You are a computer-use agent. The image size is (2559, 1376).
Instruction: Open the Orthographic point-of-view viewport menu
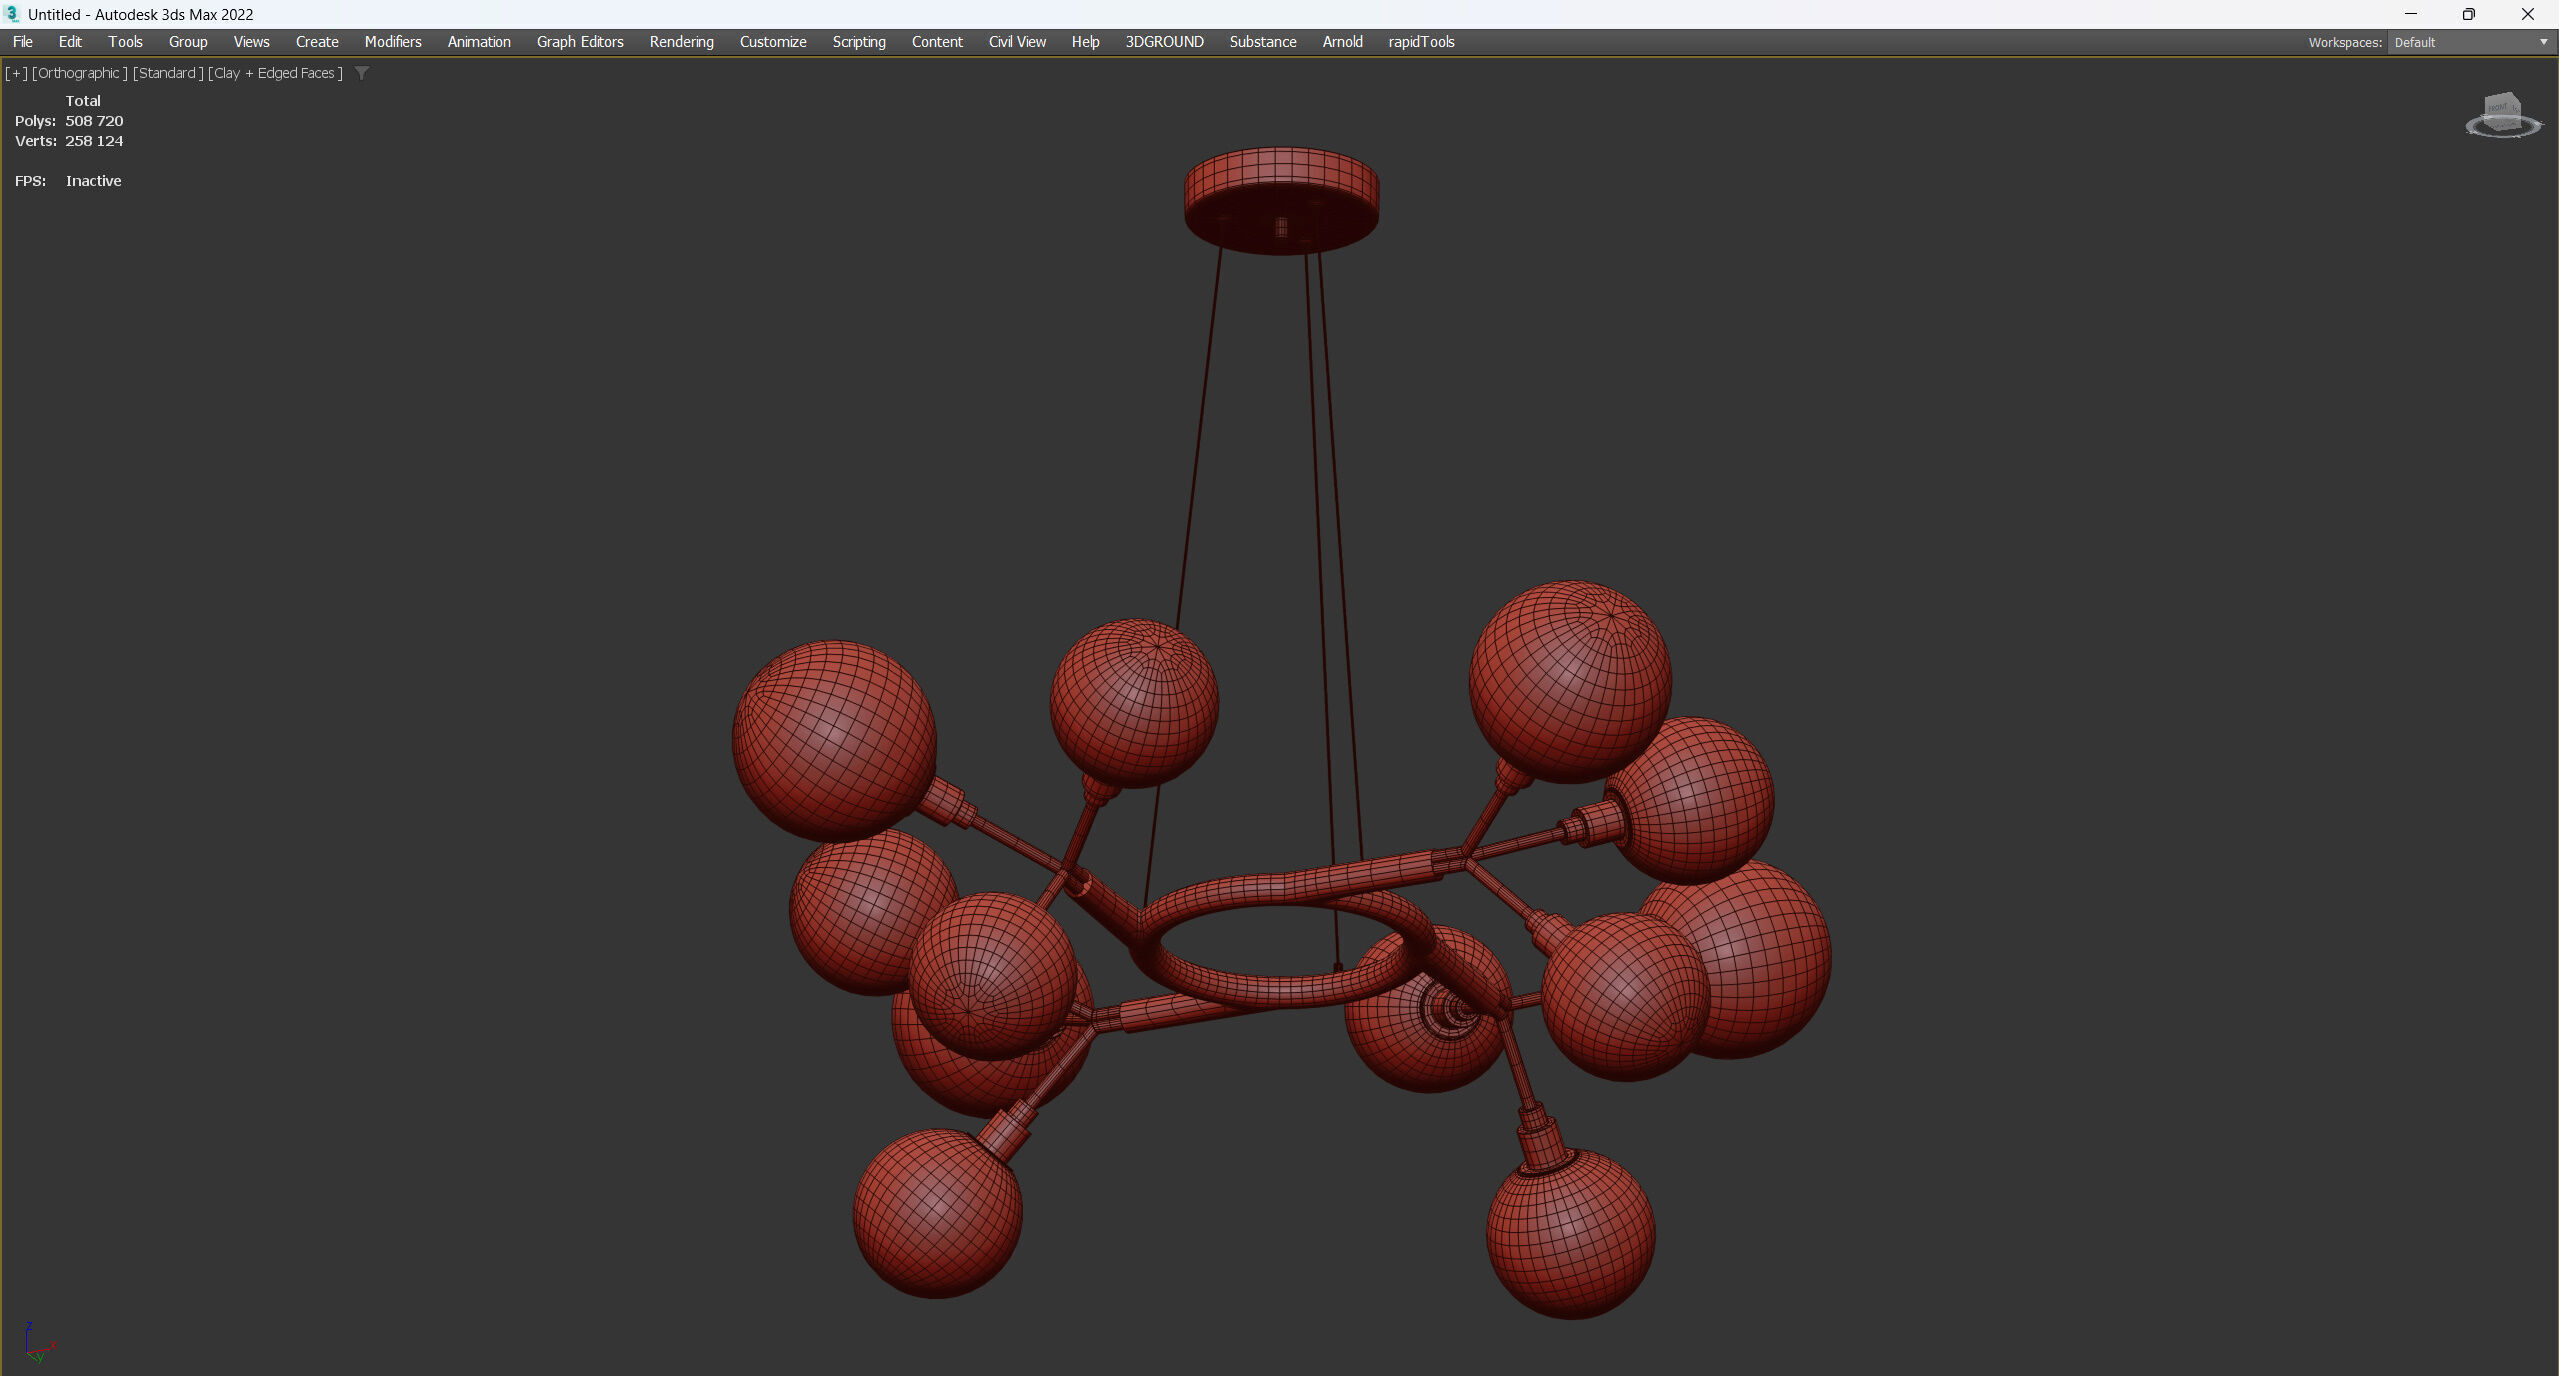(79, 73)
